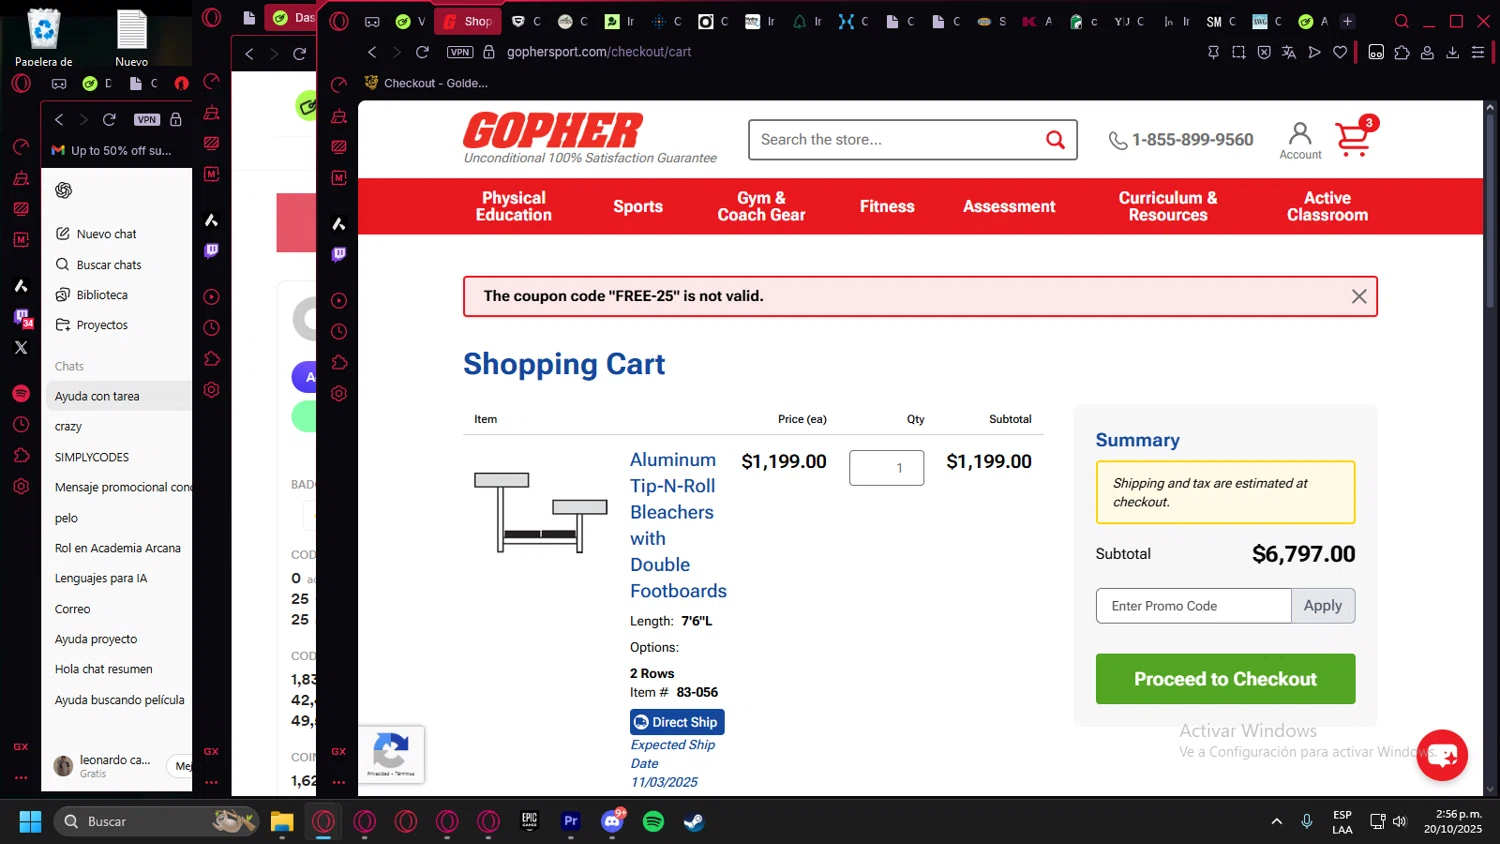The image size is (1500, 844).
Task: Add a new tab with the plus button
Action: (1347, 21)
